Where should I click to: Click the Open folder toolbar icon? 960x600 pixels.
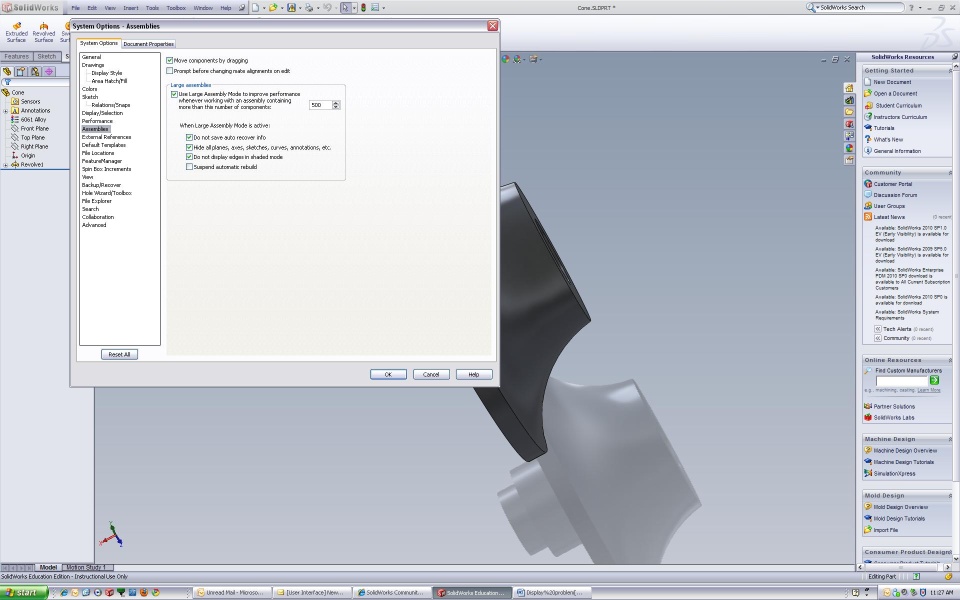pos(273,8)
